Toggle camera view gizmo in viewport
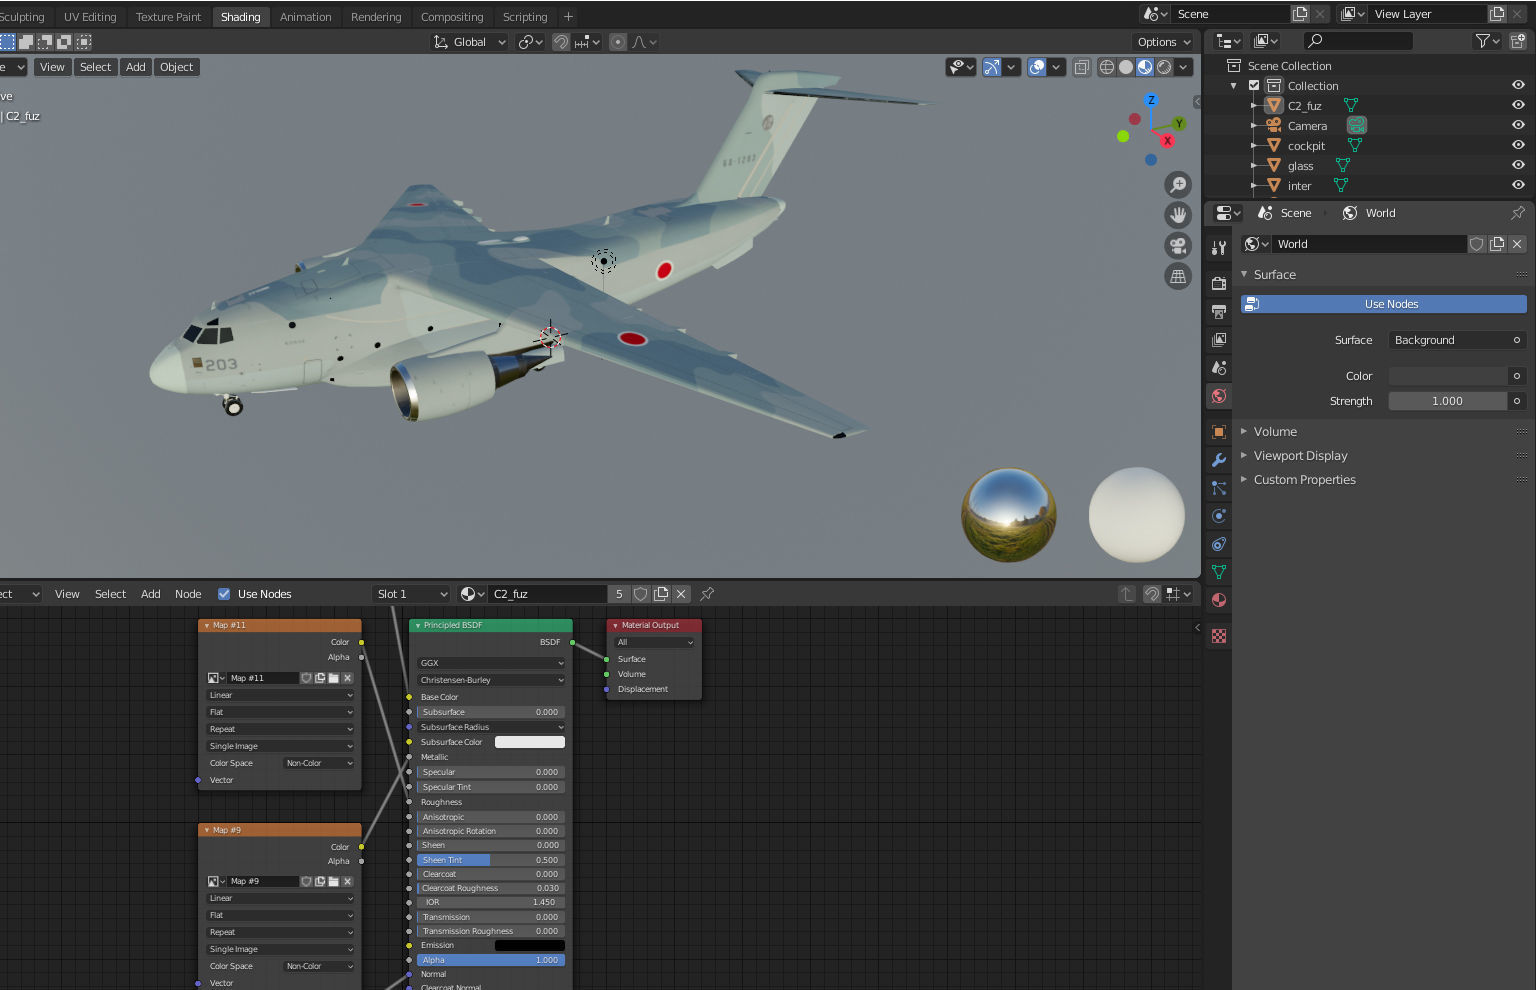The height and width of the screenshot is (990, 1536). 1178,246
